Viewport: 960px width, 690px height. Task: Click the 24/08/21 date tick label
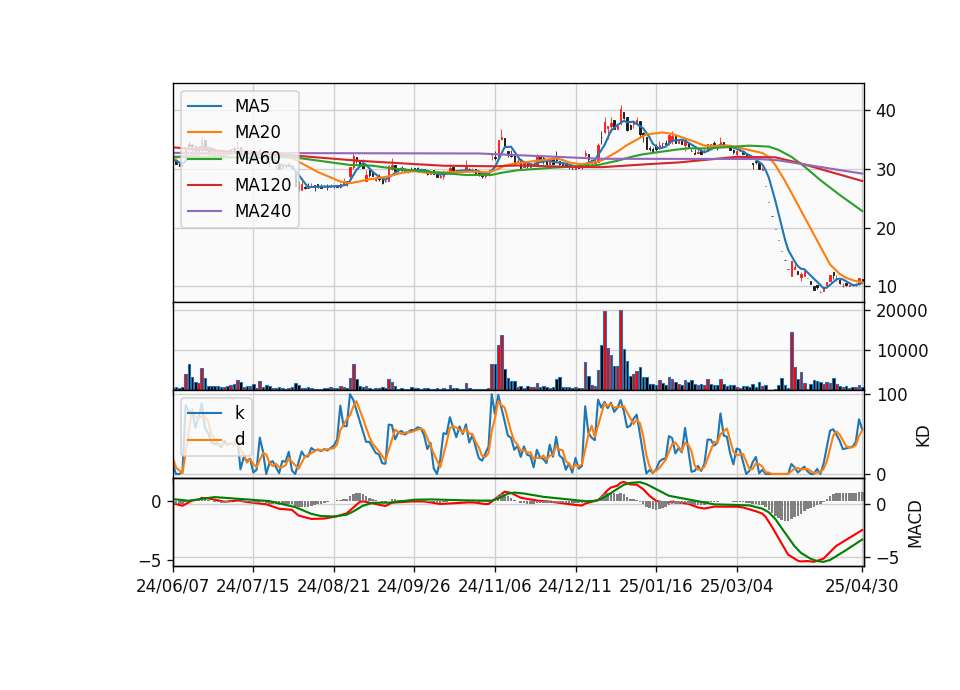(334, 586)
